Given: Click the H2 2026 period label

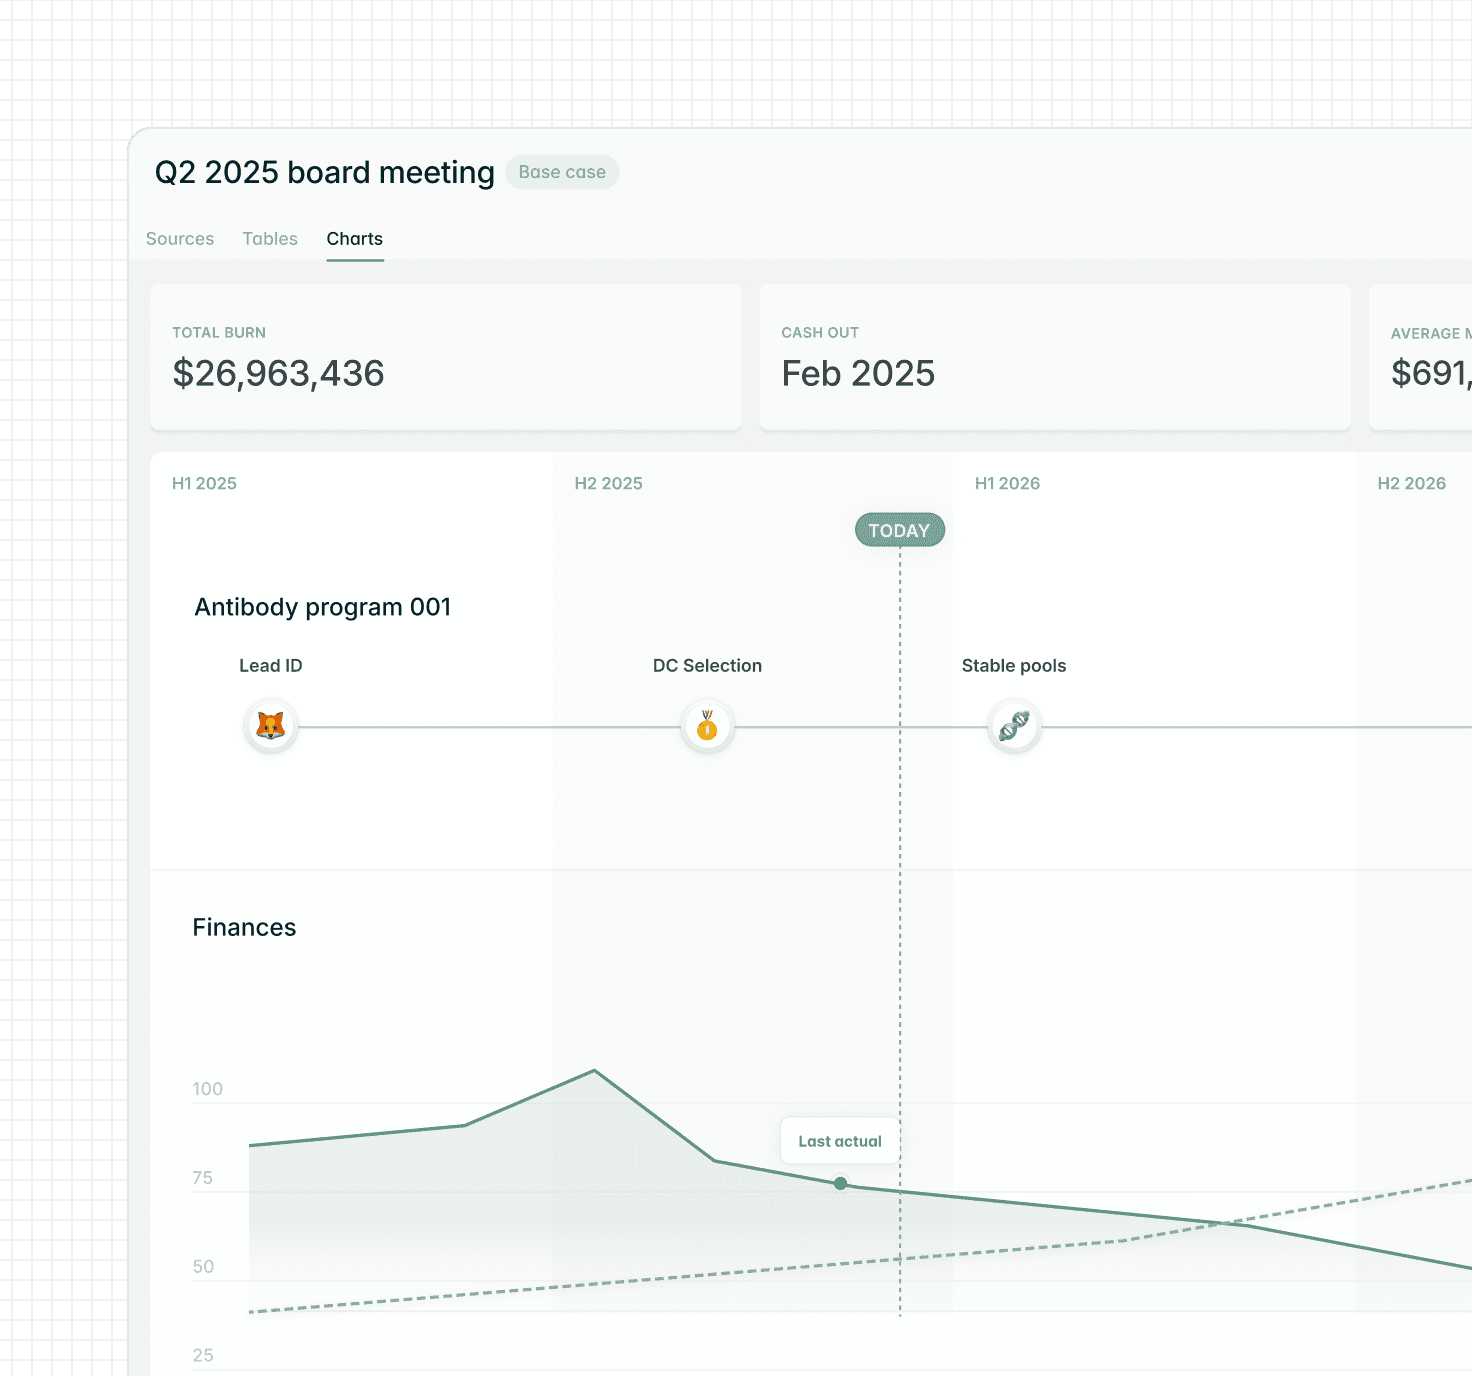Looking at the screenshot, I should 1411,483.
